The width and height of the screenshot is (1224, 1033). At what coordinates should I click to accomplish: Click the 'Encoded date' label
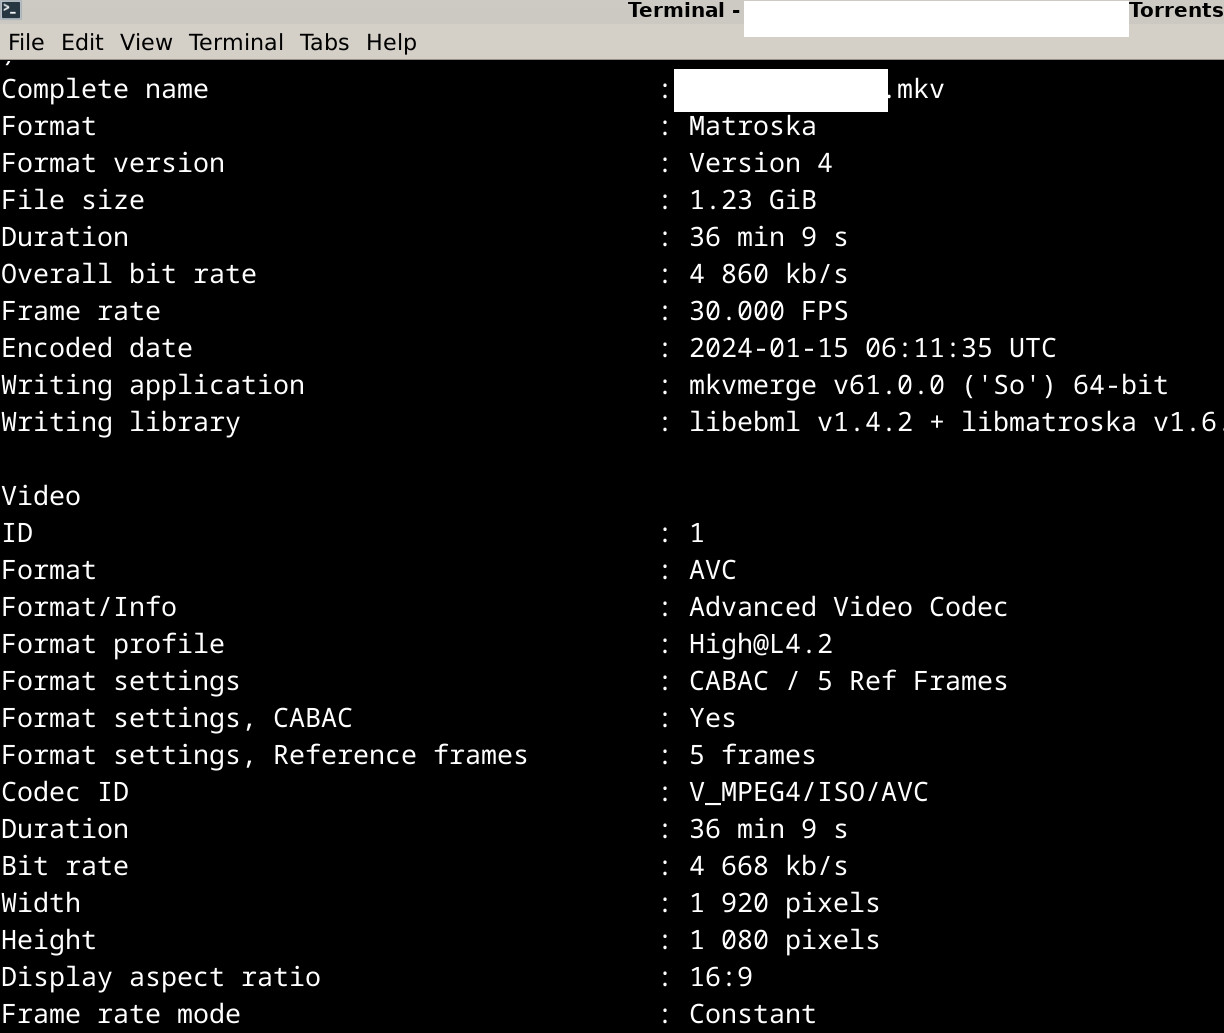[x=97, y=348]
